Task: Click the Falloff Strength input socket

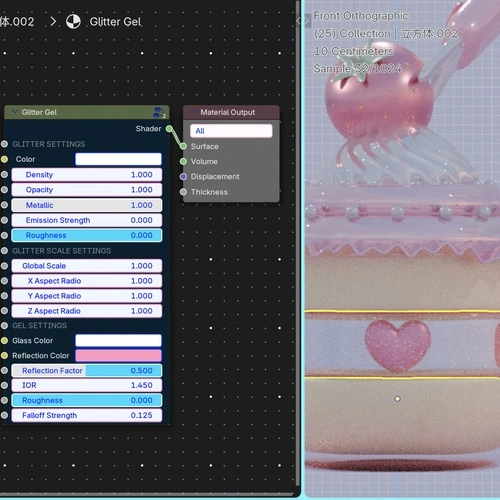Action: point(4,415)
